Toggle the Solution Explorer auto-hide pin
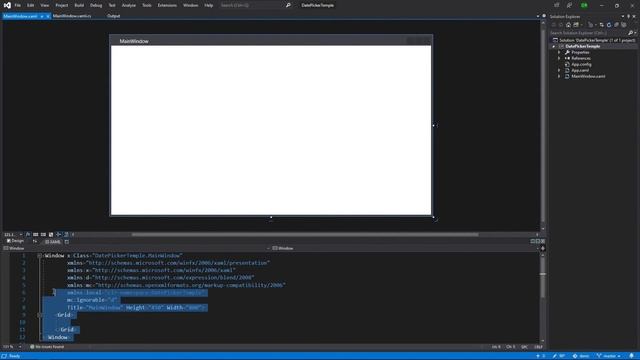The height and width of the screenshot is (360, 640). [629, 17]
